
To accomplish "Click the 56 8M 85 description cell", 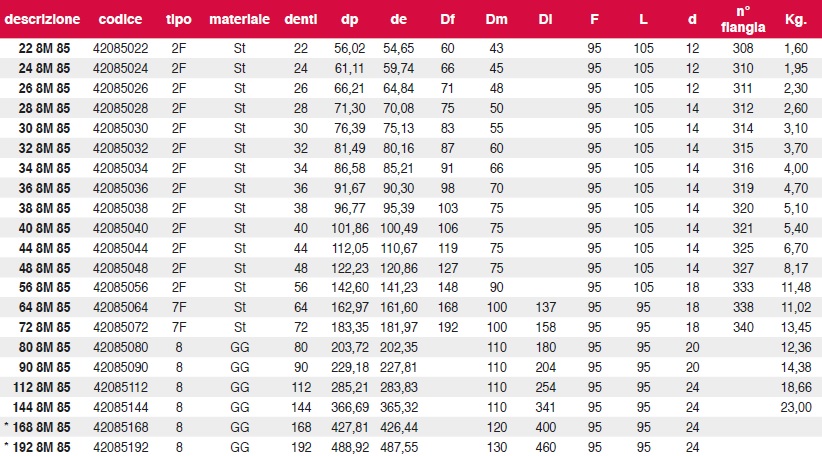I will (44, 287).
